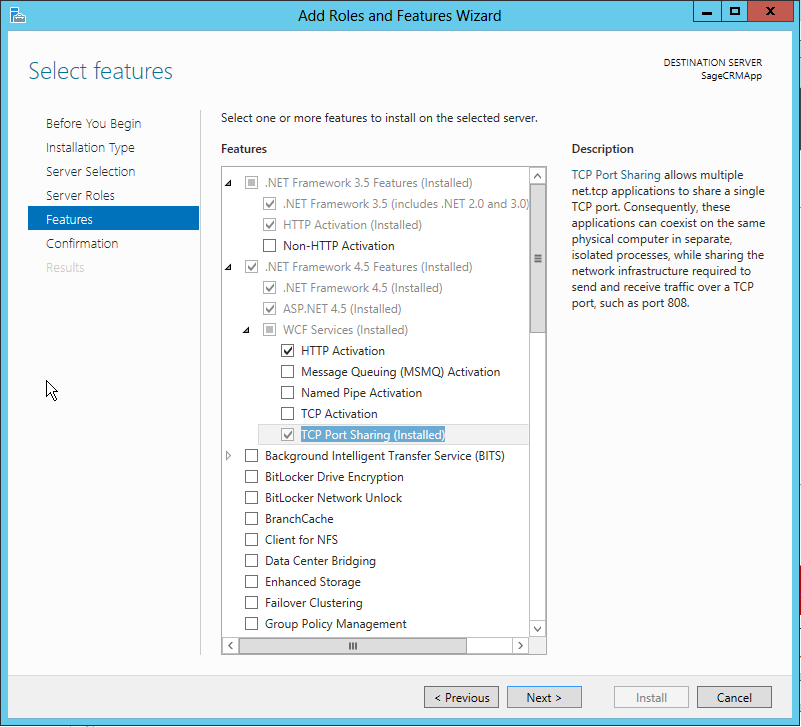Expand Background Intelligent Transfer Service node
Screen dimensions: 801x727
pyautogui.click(x=229, y=456)
